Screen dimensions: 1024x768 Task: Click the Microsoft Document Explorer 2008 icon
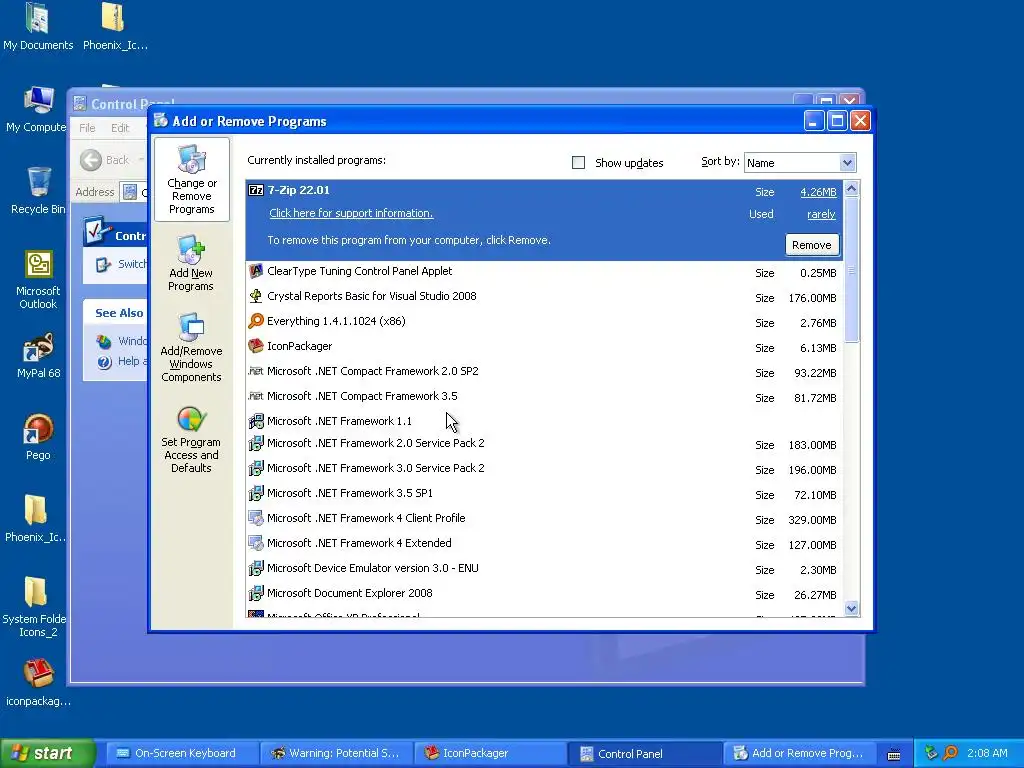pos(256,593)
